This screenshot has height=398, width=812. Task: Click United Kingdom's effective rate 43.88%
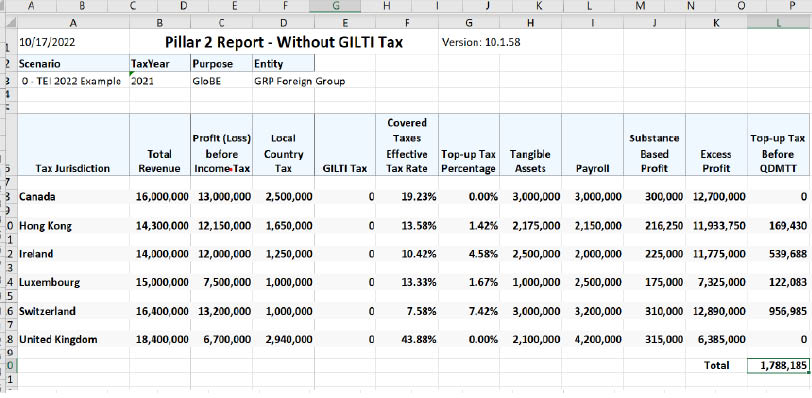407,340
